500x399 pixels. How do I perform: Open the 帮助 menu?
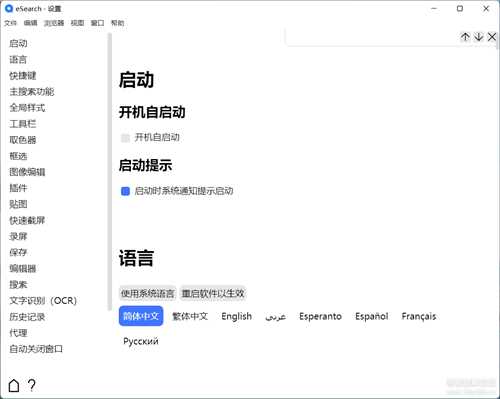pyautogui.click(x=117, y=23)
